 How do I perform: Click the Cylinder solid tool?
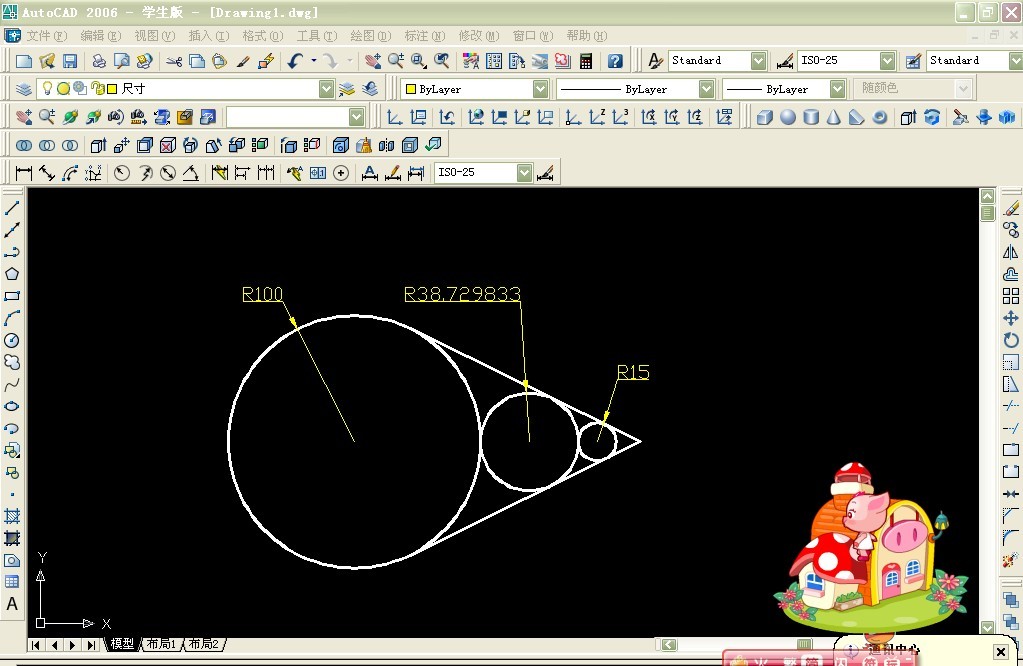pyautogui.click(x=811, y=117)
